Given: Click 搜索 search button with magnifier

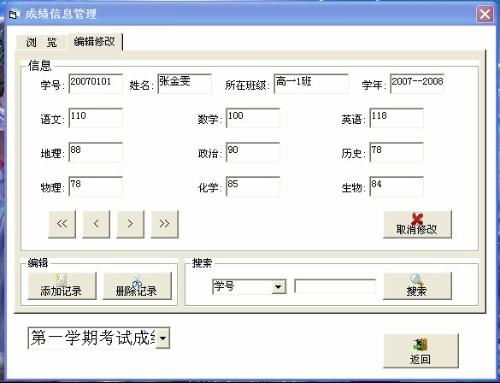Looking at the screenshot, I should (418, 286).
